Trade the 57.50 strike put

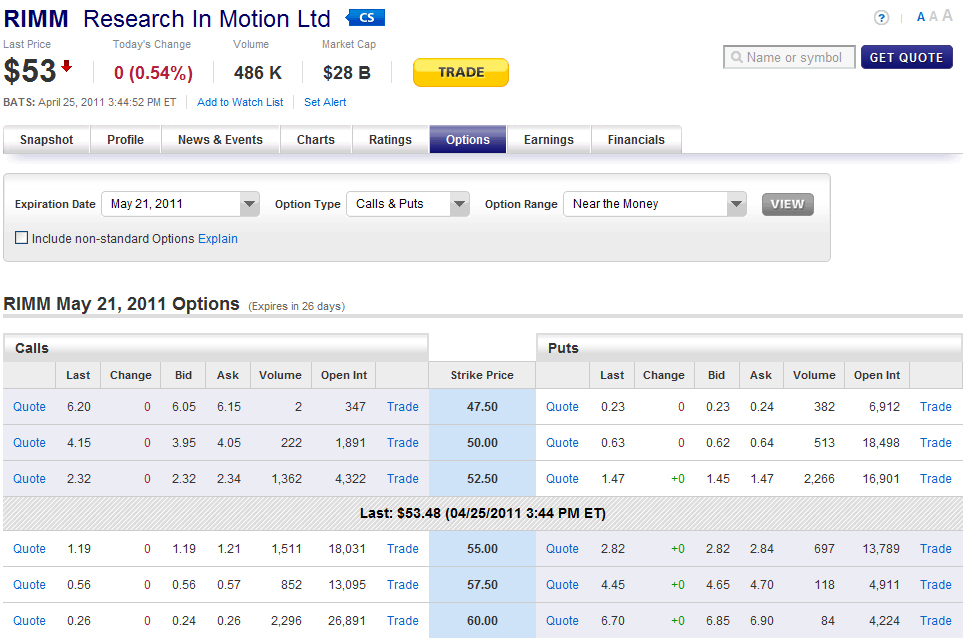935,584
